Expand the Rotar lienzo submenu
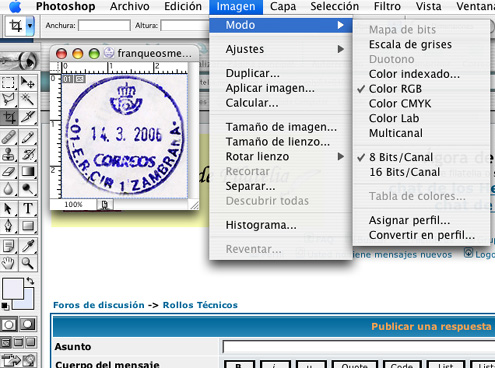495x368 pixels. click(281, 157)
